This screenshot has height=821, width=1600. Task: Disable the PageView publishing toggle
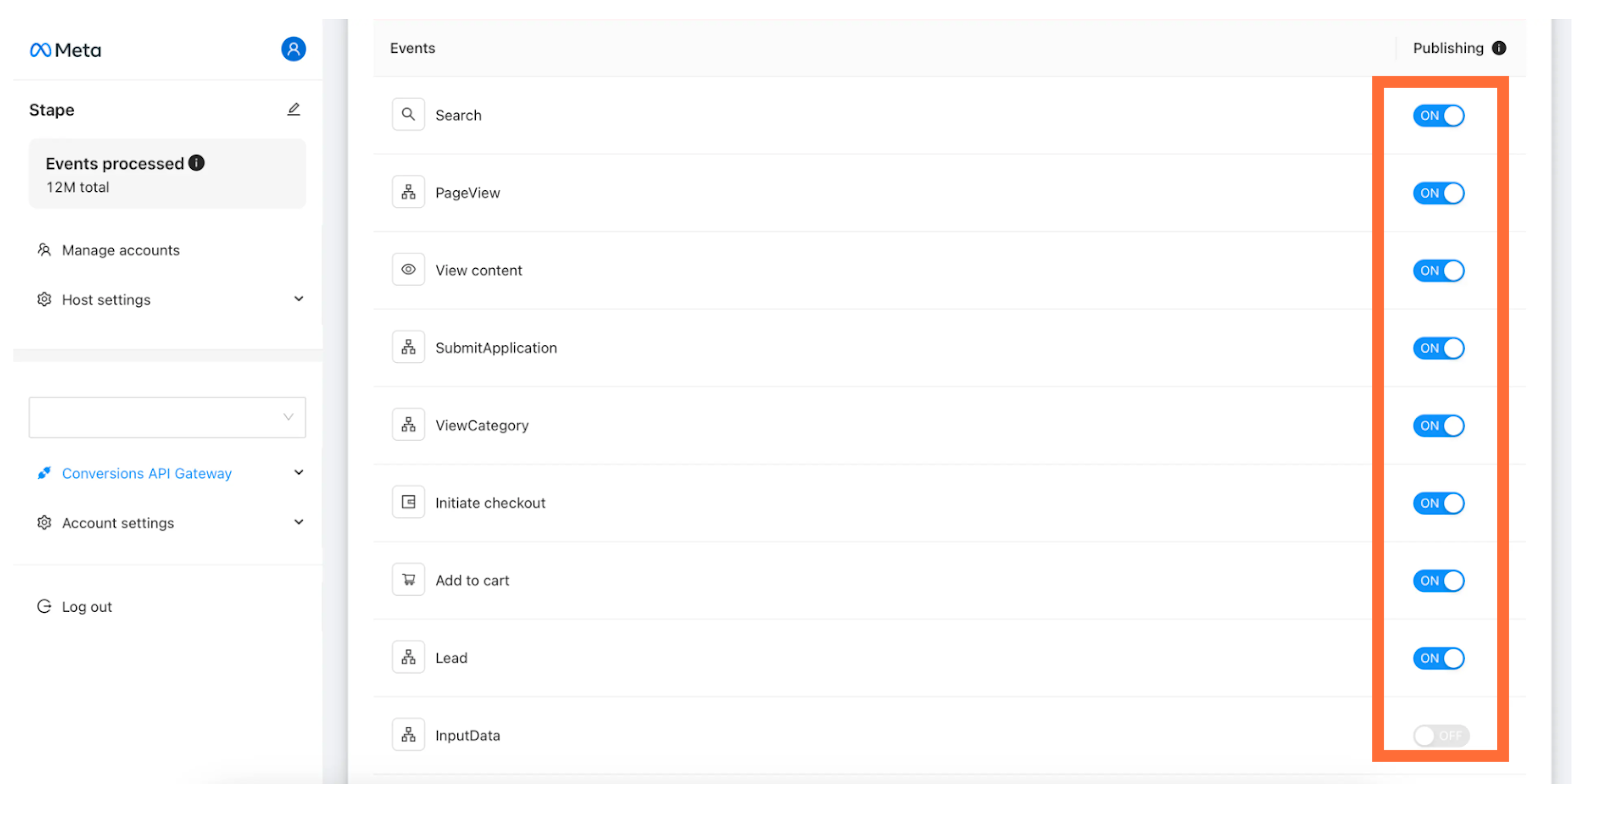pyautogui.click(x=1438, y=193)
